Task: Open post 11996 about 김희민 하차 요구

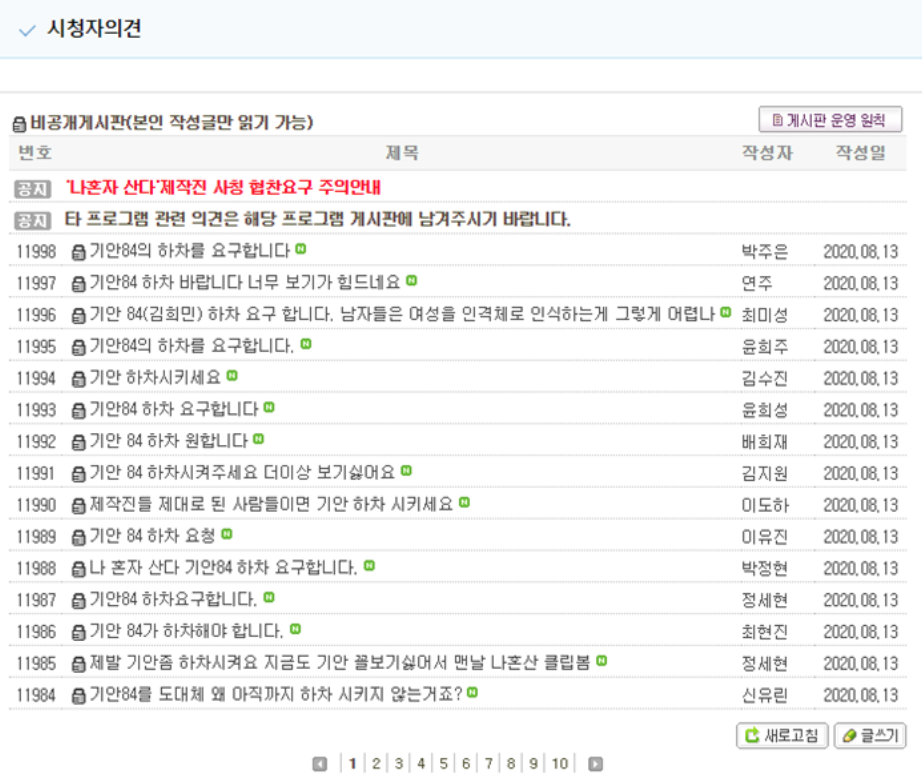Action: (x=402, y=315)
